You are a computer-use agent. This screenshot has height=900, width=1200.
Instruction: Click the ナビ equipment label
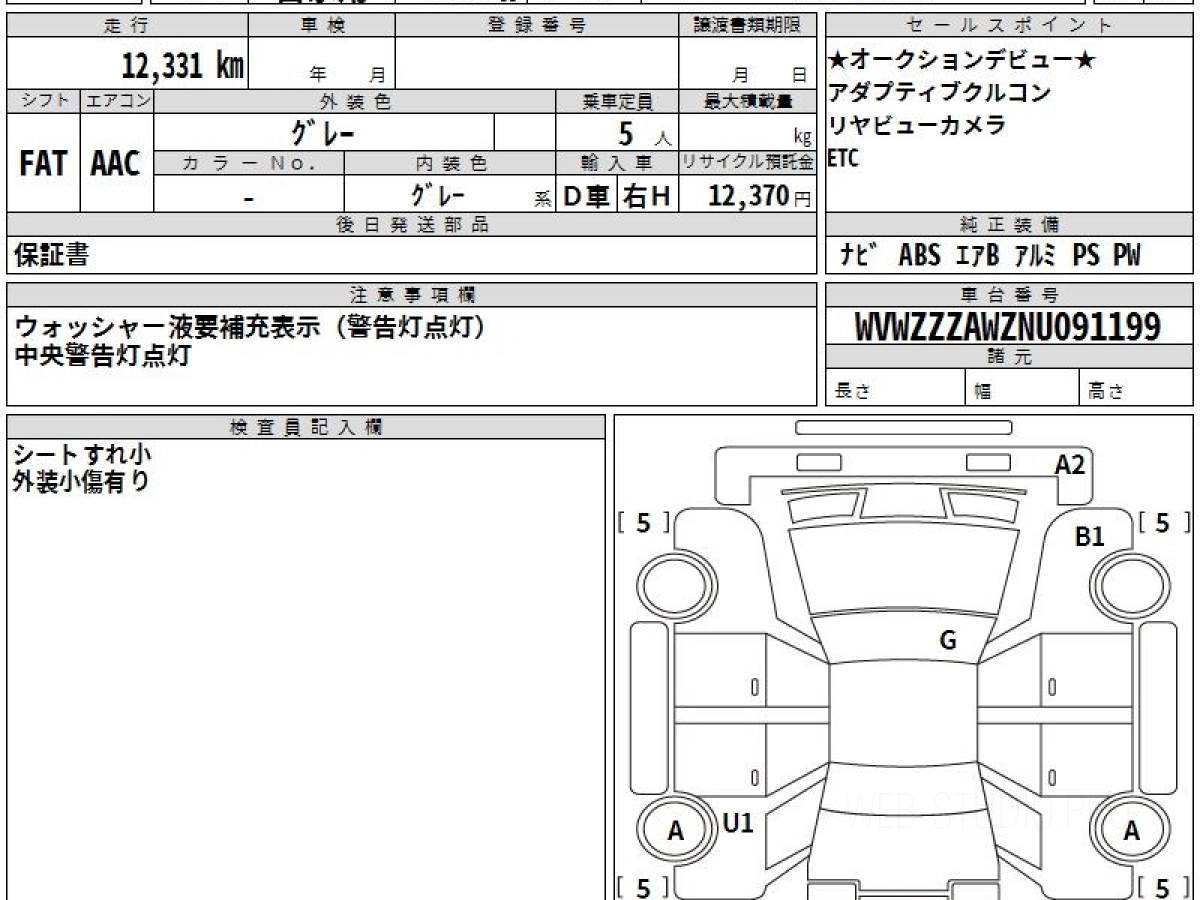858,256
